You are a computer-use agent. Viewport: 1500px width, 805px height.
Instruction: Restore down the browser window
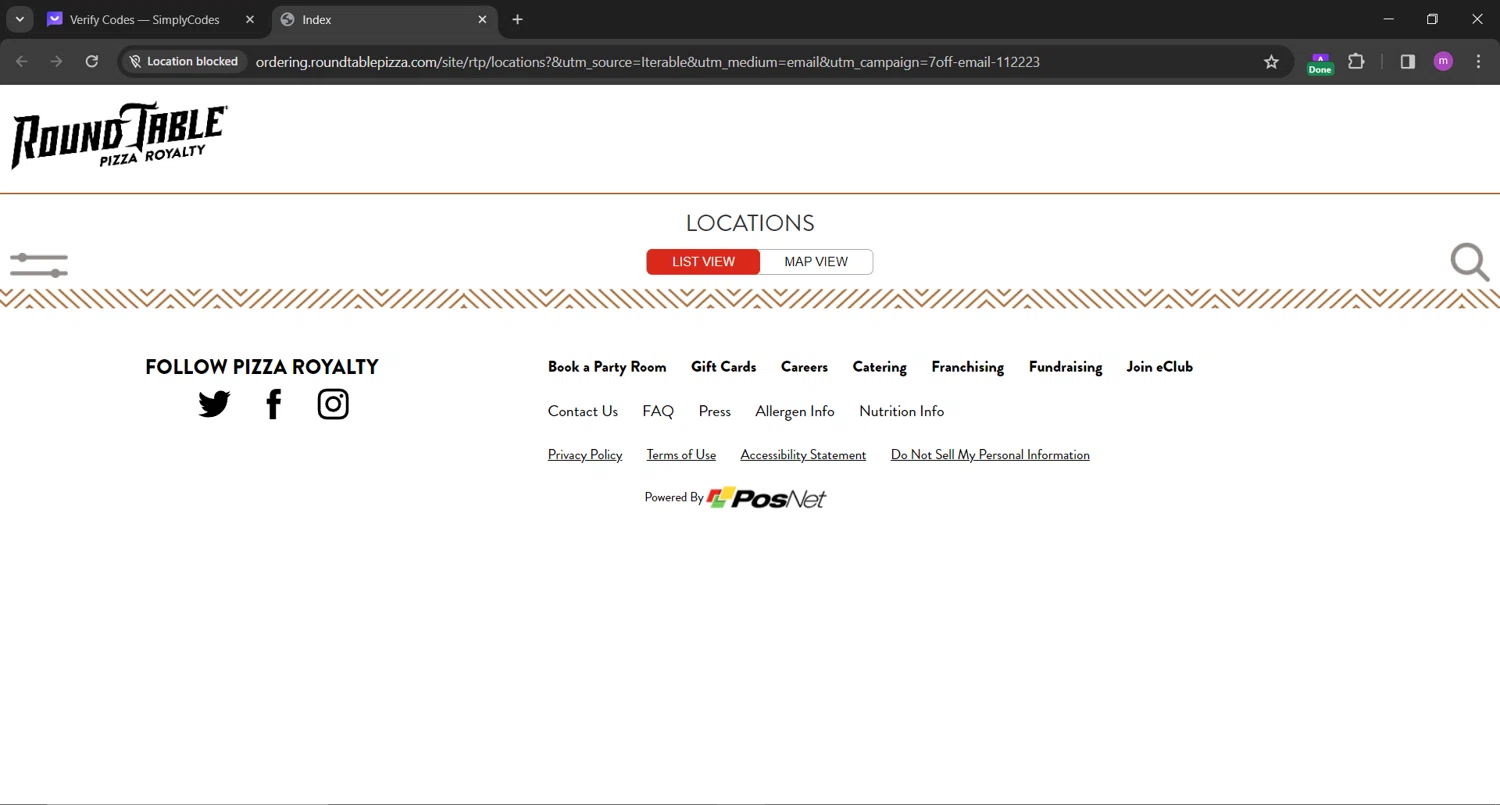1432,19
